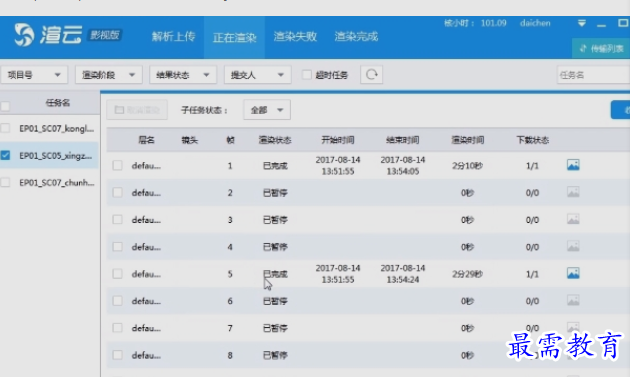The height and width of the screenshot is (377, 630).
Task: Check the frame 5 row checkbox
Action: click(x=117, y=274)
